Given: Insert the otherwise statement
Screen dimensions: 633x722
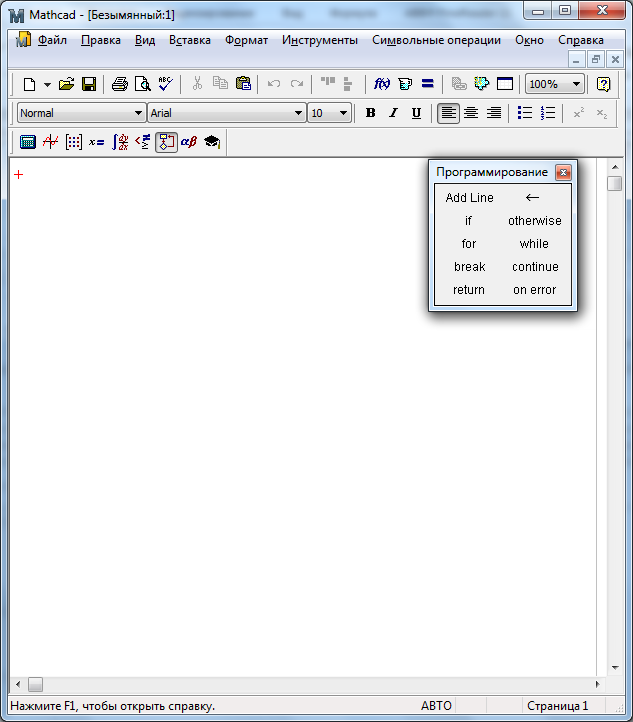Looking at the screenshot, I should [535, 221].
